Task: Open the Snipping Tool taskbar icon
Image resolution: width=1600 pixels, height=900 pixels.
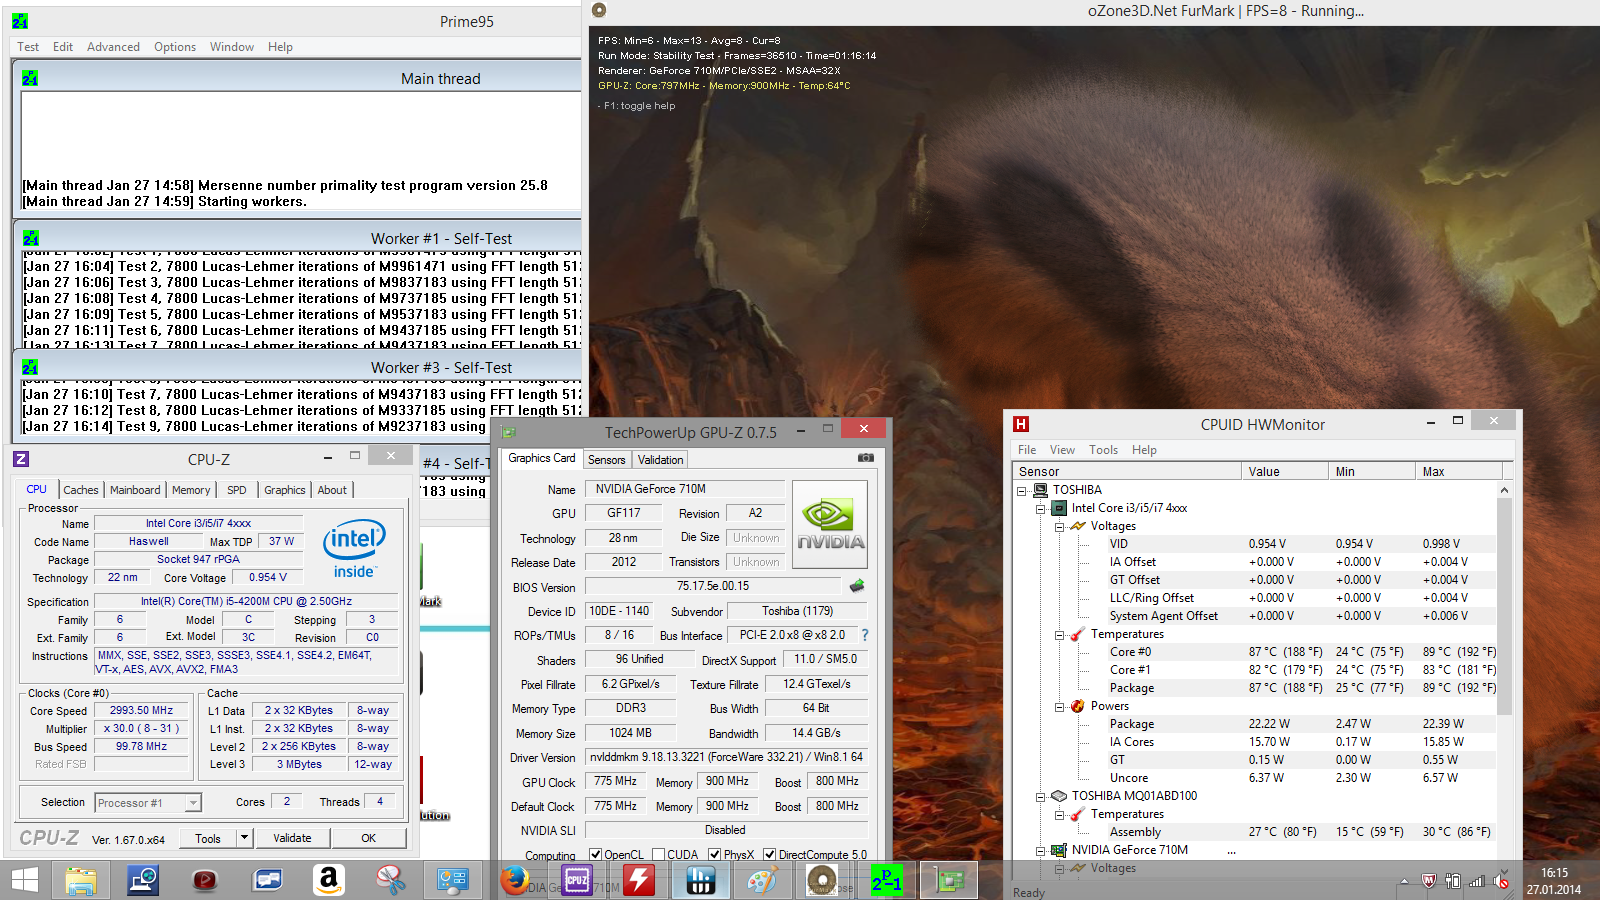Action: pos(390,880)
